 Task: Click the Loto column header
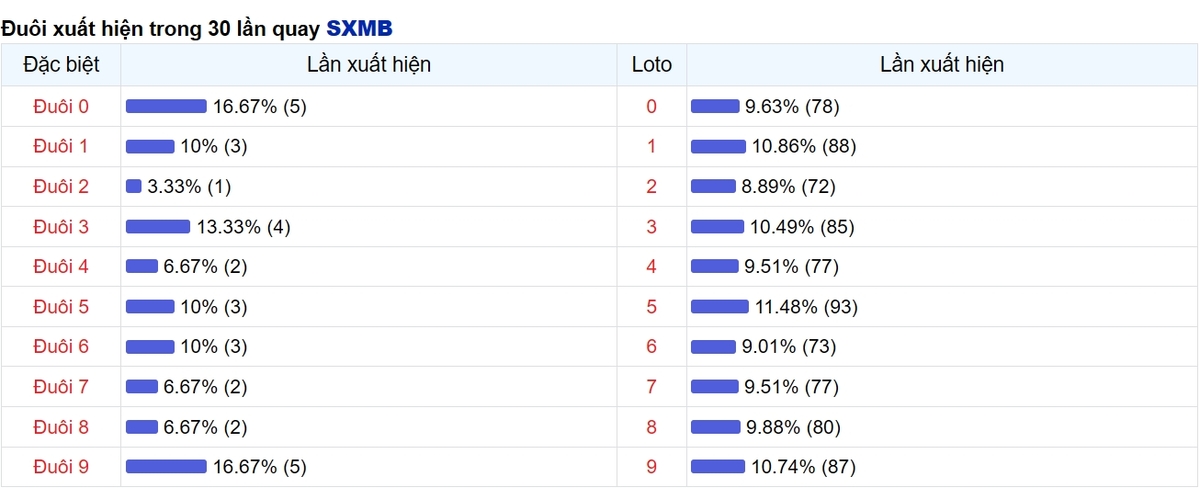652,65
